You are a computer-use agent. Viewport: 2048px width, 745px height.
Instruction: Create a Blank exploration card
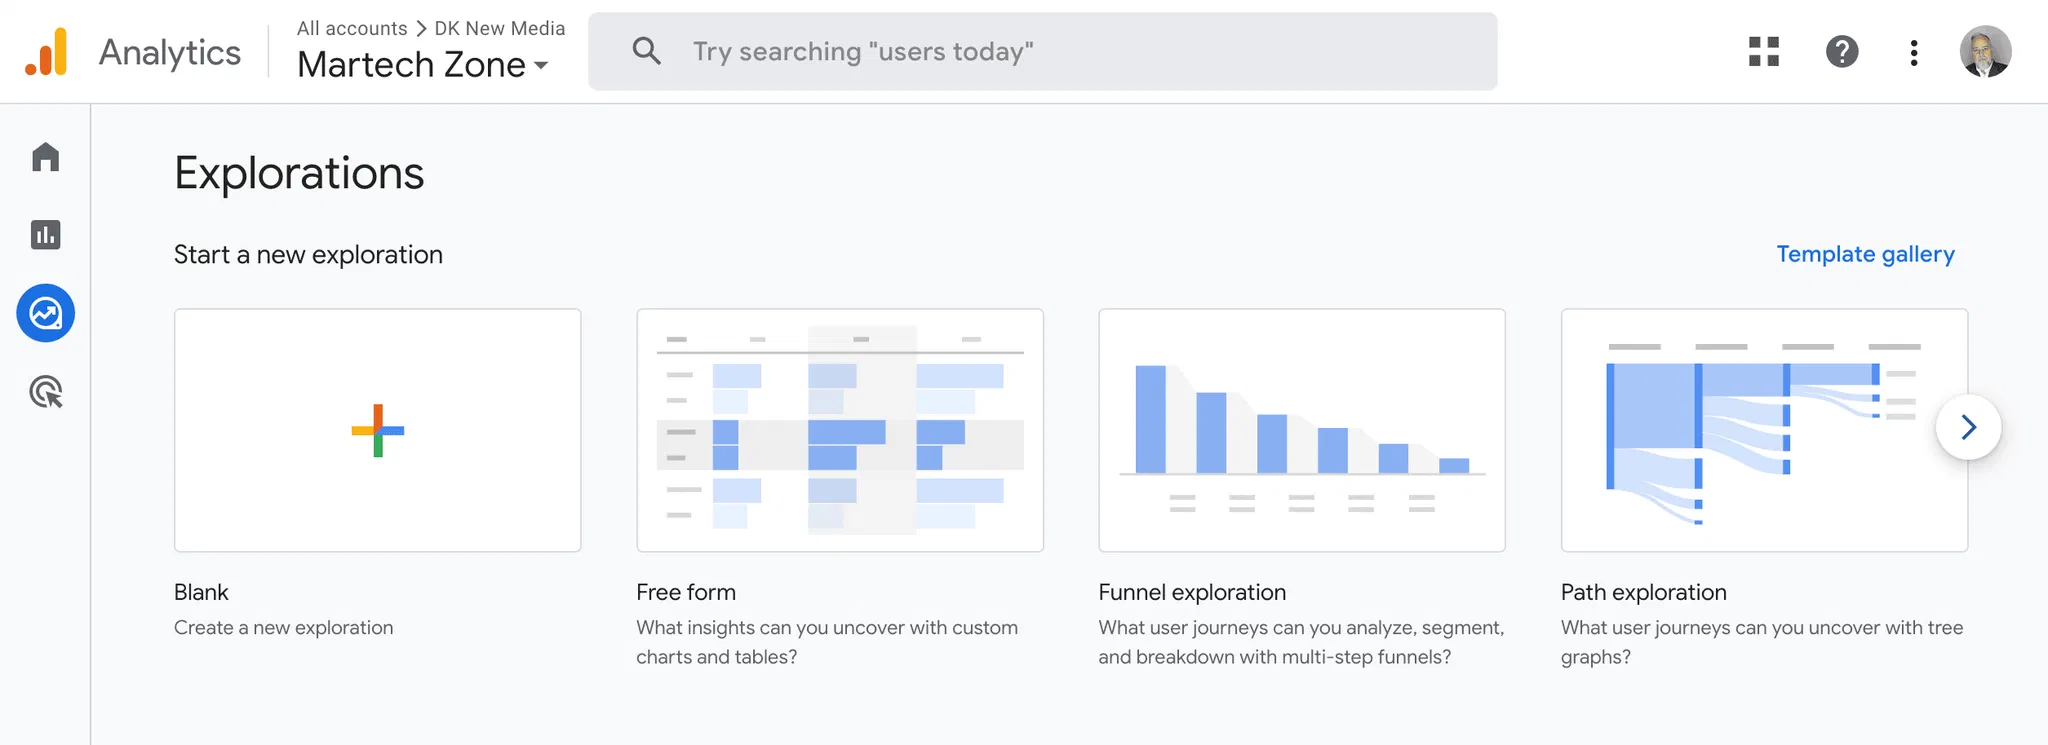377,430
